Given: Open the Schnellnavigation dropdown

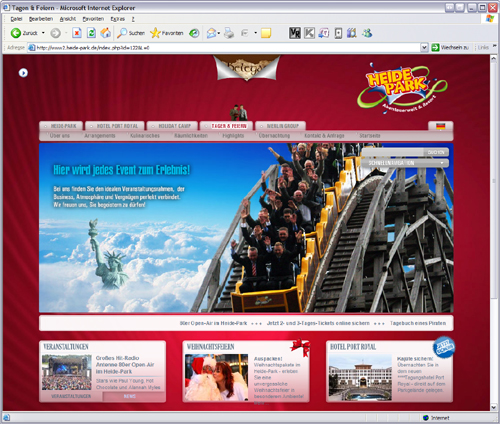Looking at the screenshot, I should click(405, 163).
